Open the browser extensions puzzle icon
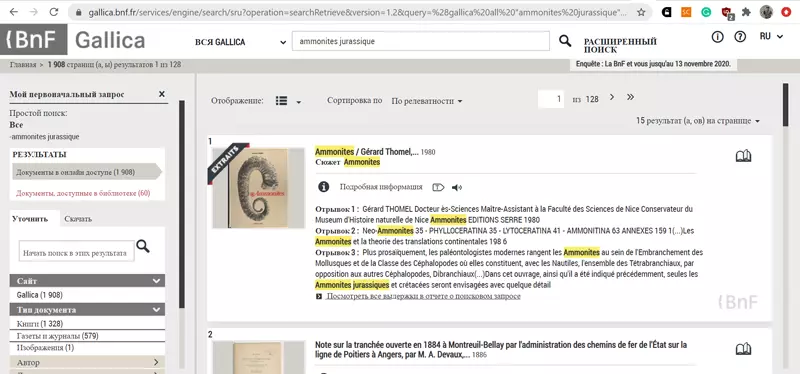This screenshot has height=374, width=800. (x=746, y=12)
